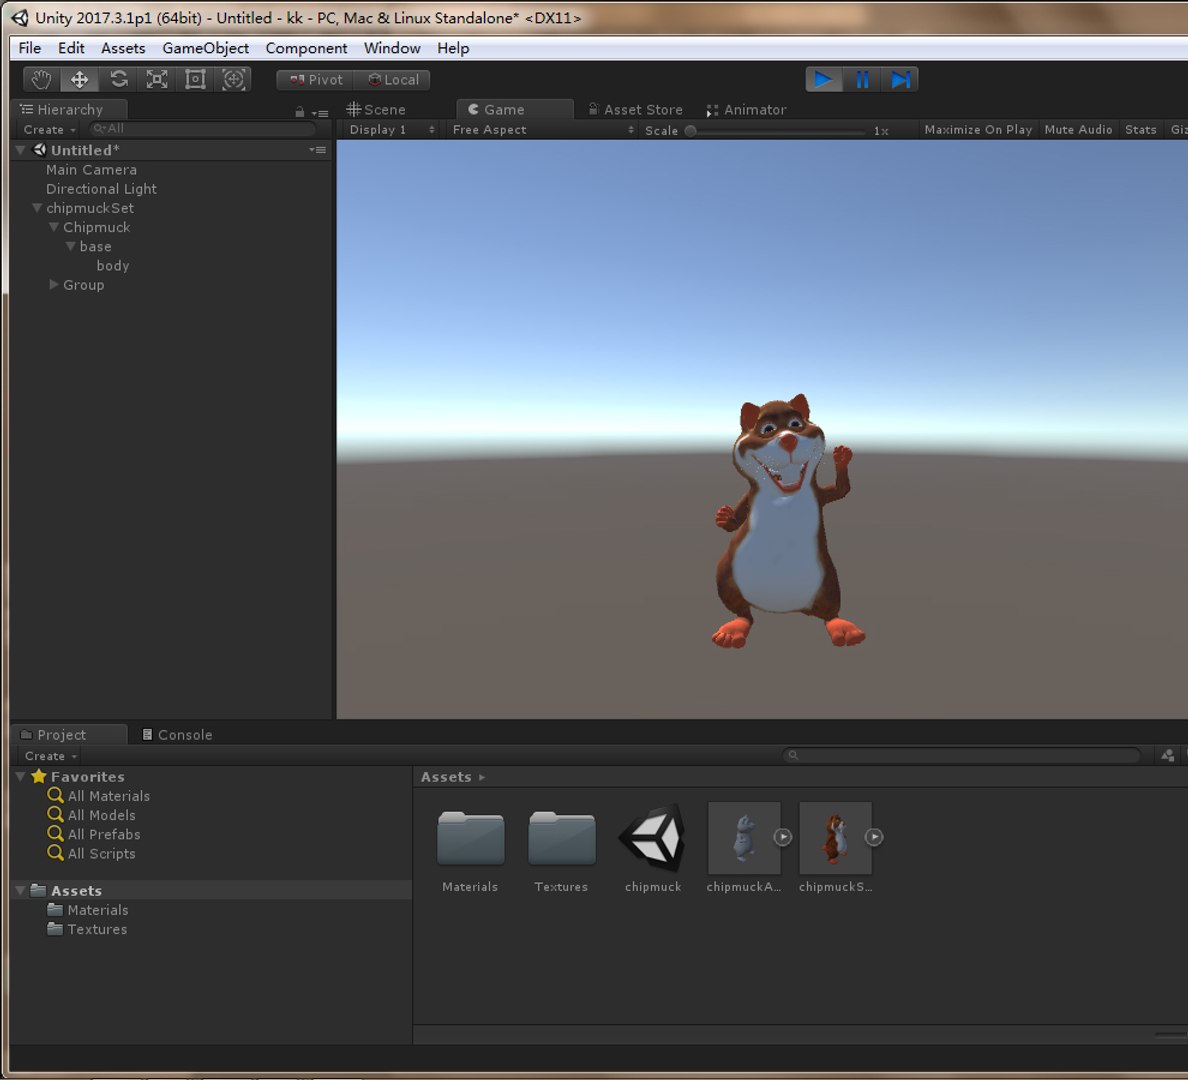Open the Help menu
Viewport: 1188px width, 1080px height.
point(453,48)
